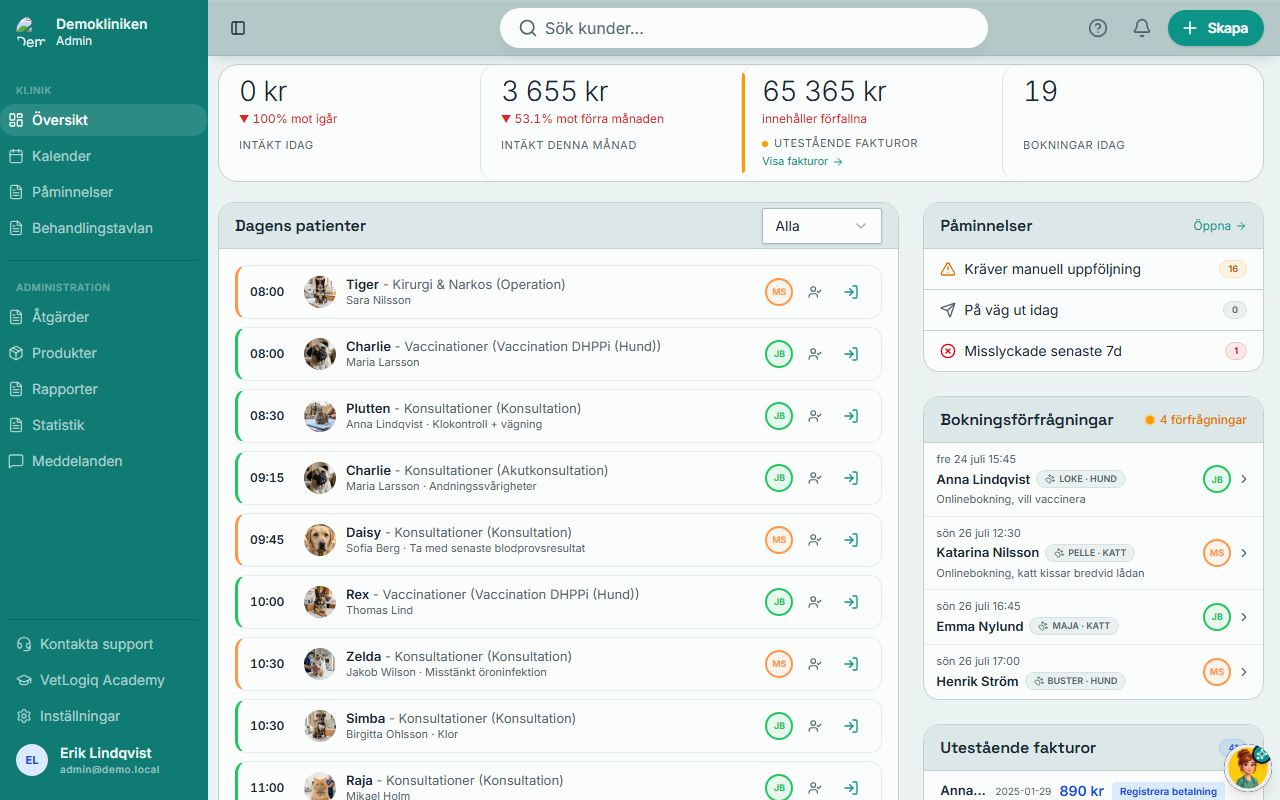Click the check-in icon for Zelda
Viewport: 1280px width, 800px height.
point(851,664)
